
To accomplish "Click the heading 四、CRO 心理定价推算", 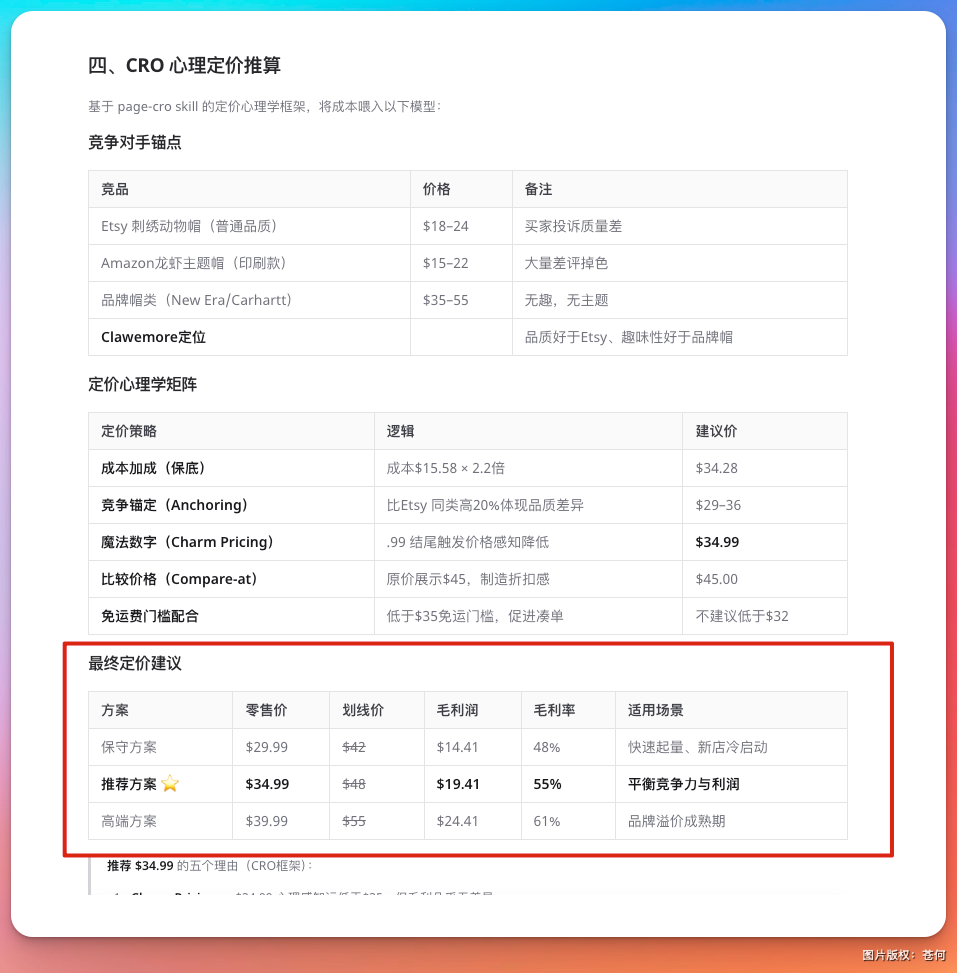I will [x=184, y=66].
